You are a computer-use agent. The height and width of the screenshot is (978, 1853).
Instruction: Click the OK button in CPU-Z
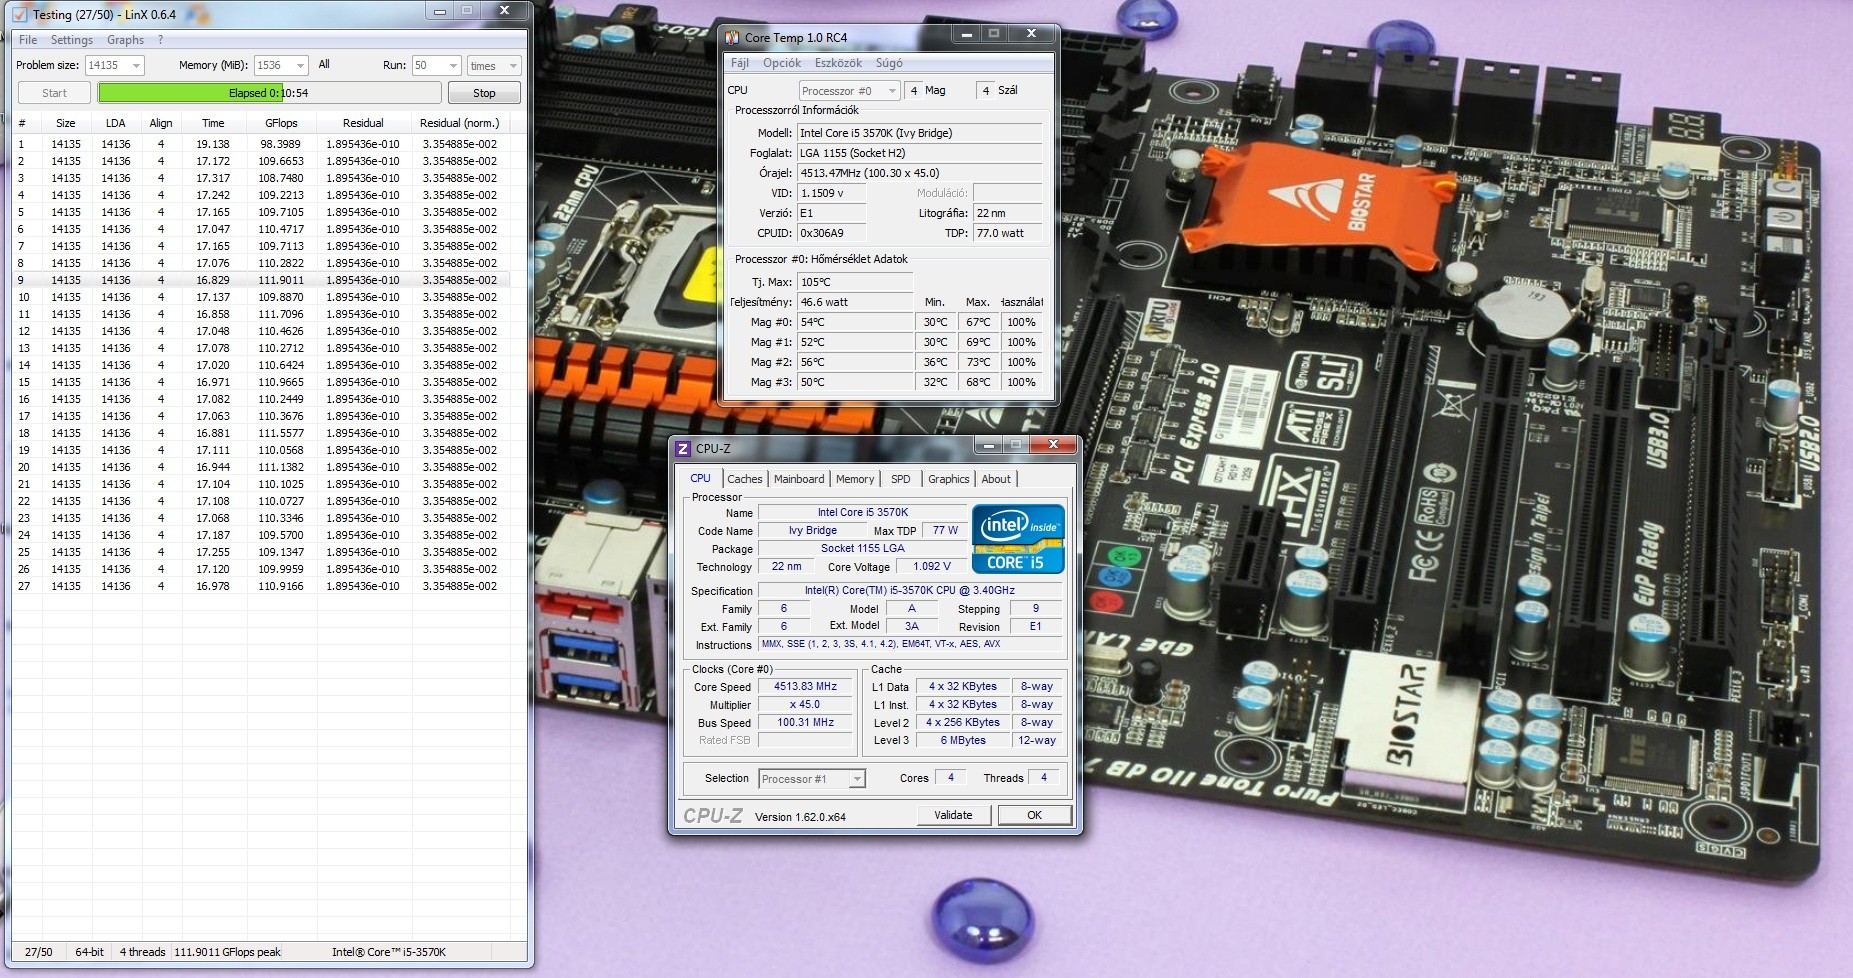tap(1034, 815)
